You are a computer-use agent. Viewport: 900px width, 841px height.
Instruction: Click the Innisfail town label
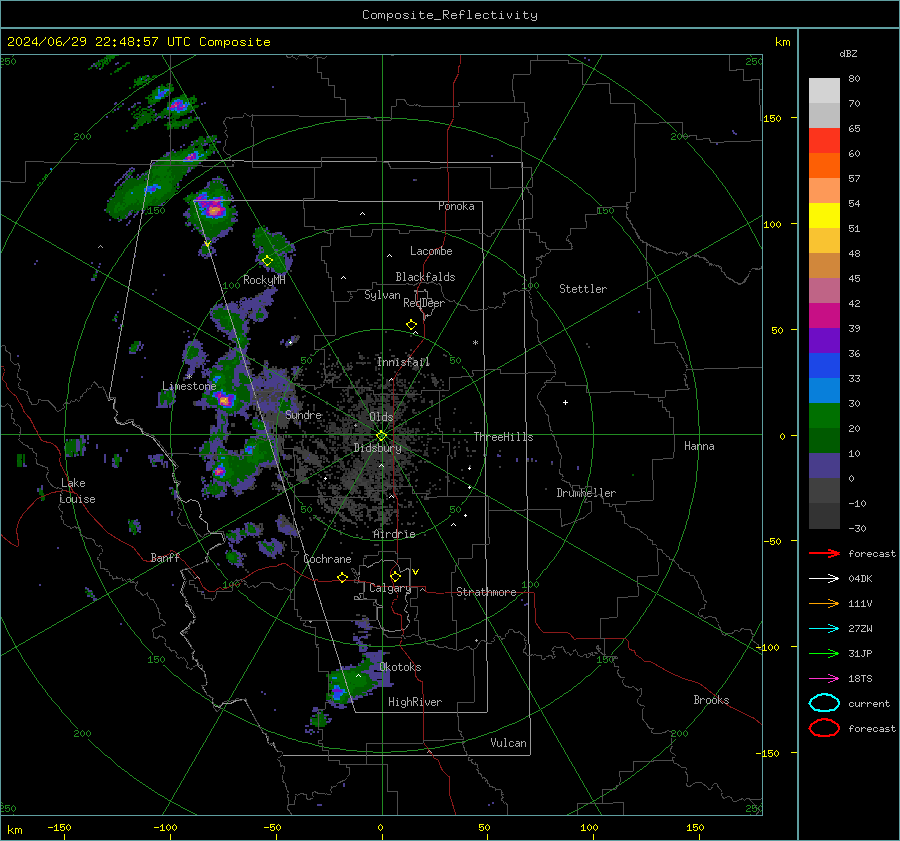click(x=403, y=362)
